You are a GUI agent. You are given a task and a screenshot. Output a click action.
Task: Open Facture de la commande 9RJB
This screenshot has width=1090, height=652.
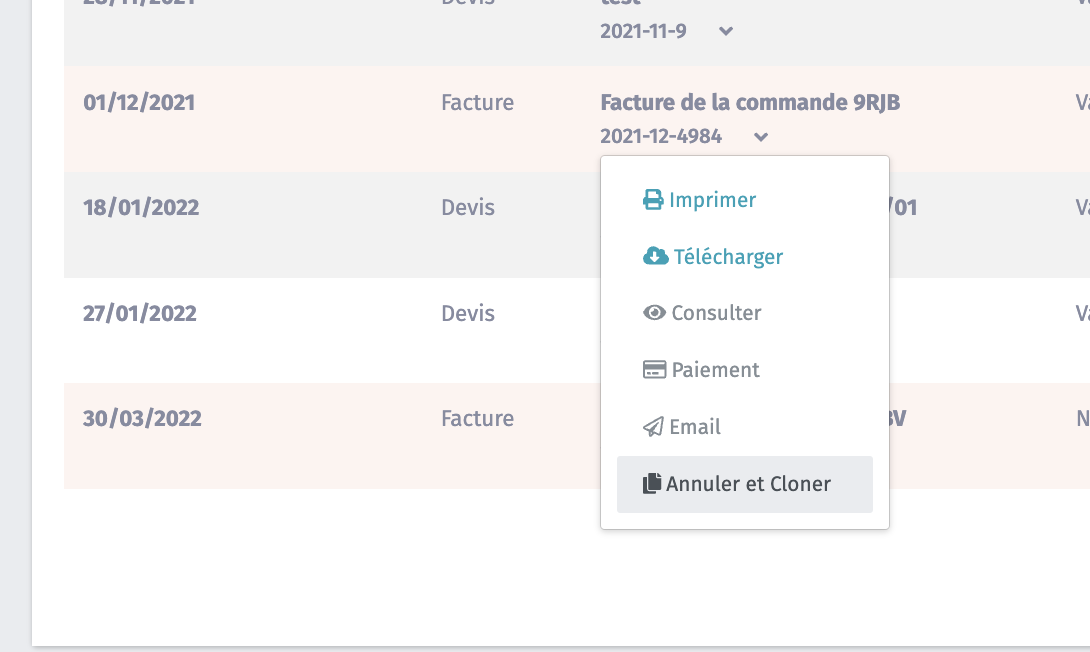[750, 103]
